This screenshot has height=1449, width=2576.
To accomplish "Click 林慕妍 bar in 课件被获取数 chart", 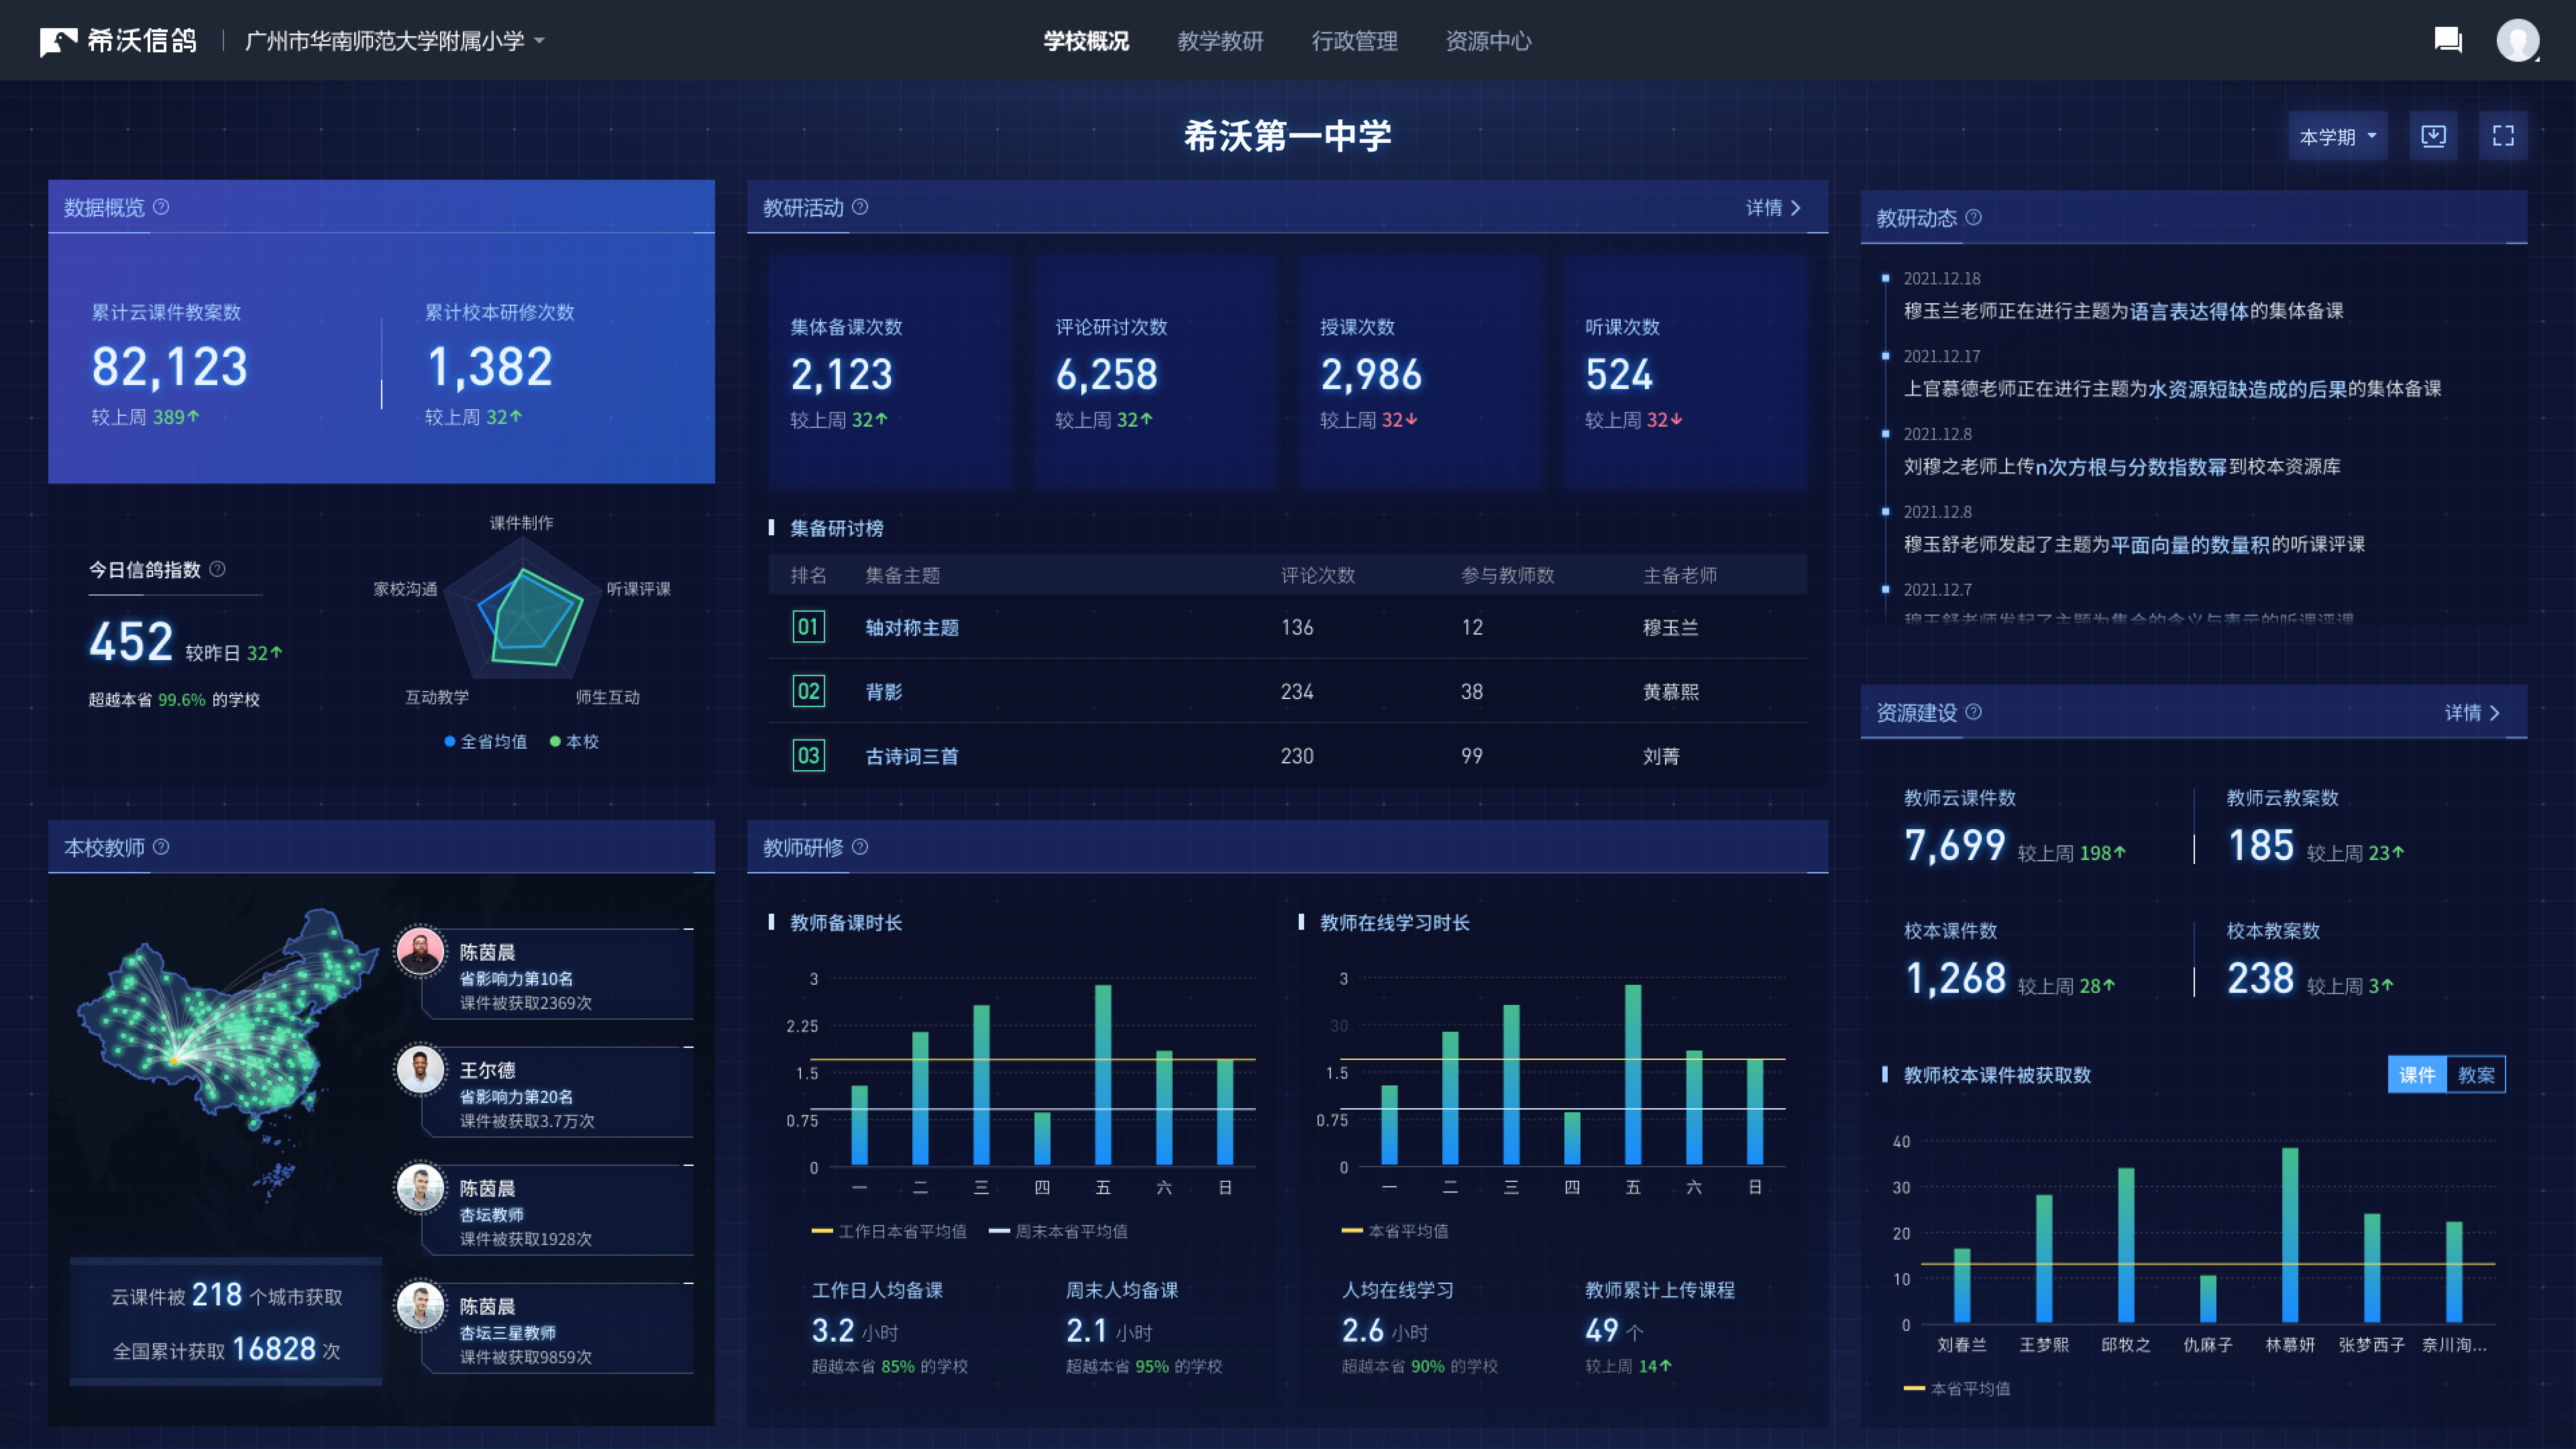I will pos(2290,1235).
